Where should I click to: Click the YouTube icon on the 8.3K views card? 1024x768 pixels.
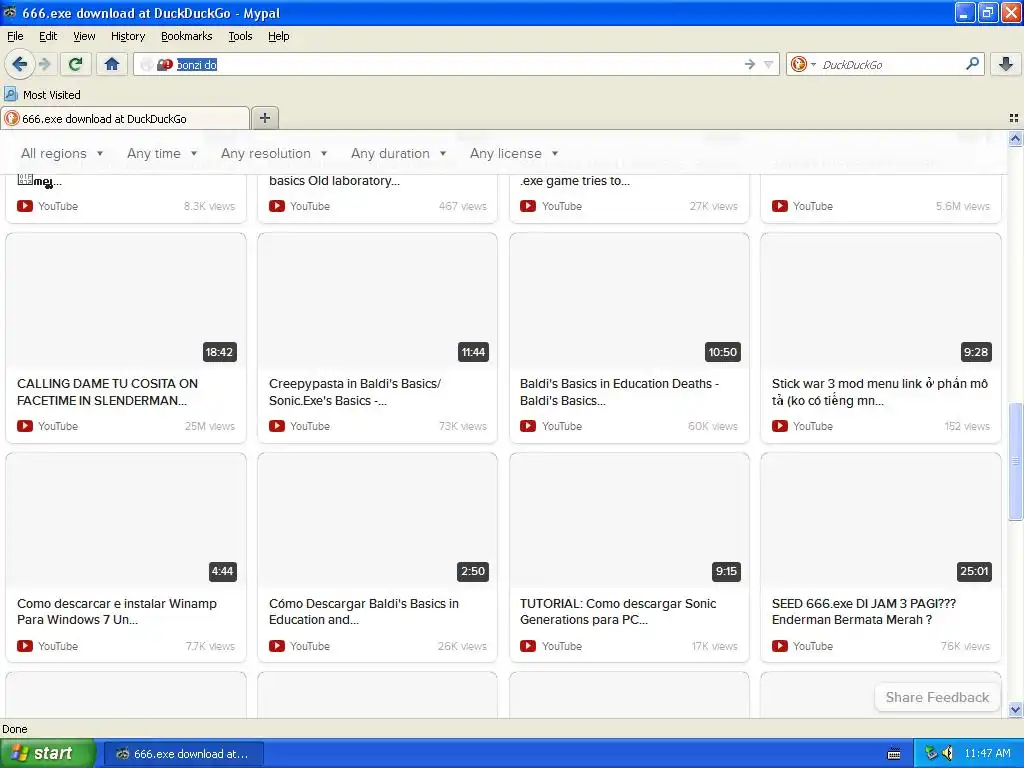tap(25, 206)
